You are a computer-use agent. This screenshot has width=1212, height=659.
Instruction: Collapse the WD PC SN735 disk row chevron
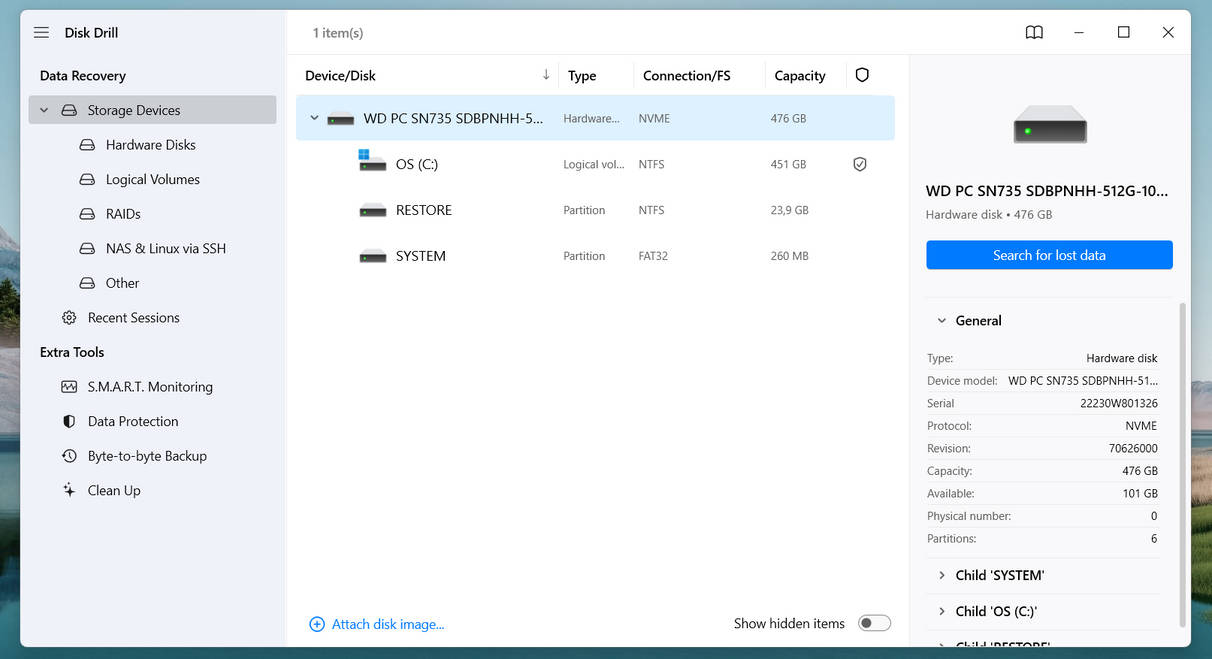[x=314, y=118]
